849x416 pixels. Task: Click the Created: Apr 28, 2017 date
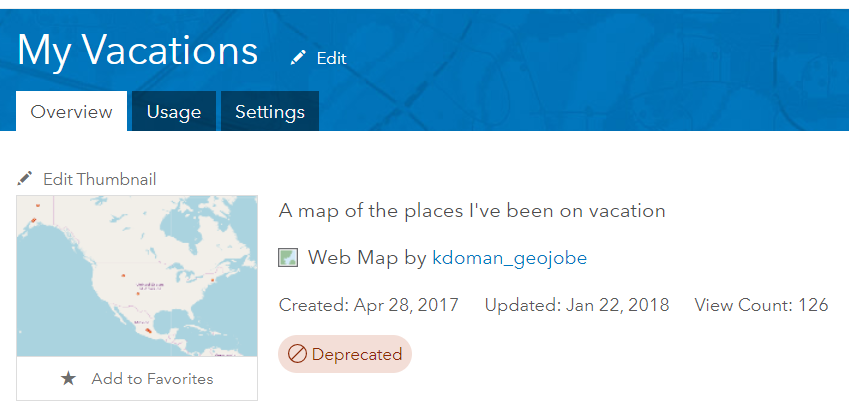[368, 305]
